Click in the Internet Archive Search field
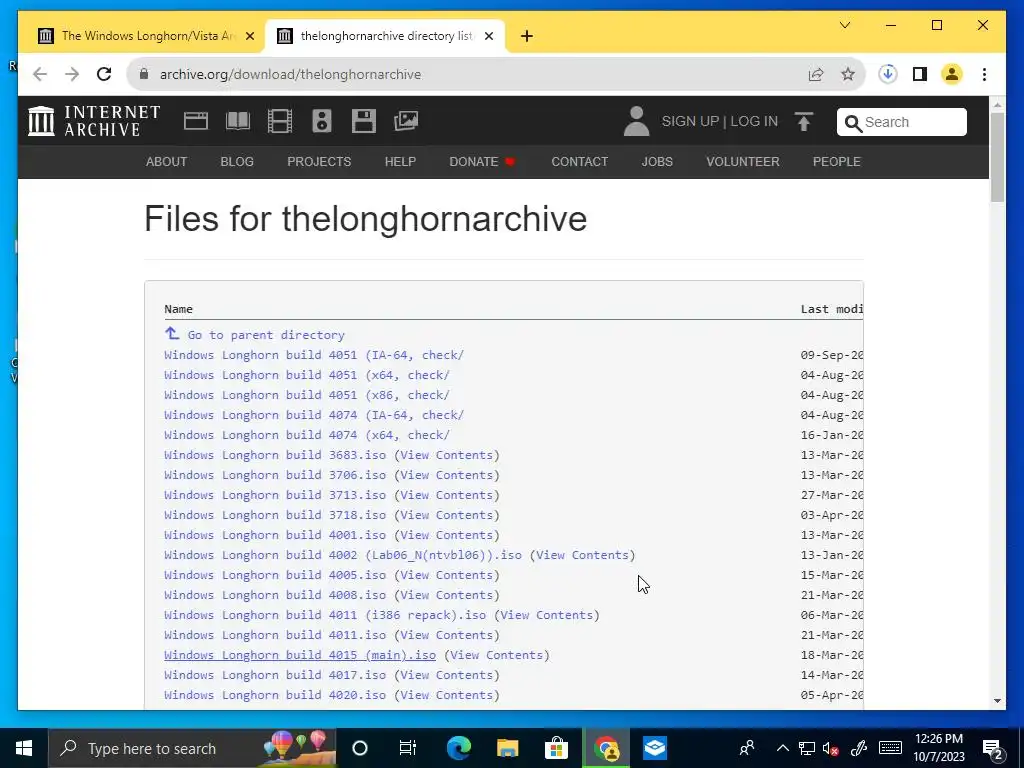Image resolution: width=1024 pixels, height=768 pixels. tap(901, 122)
